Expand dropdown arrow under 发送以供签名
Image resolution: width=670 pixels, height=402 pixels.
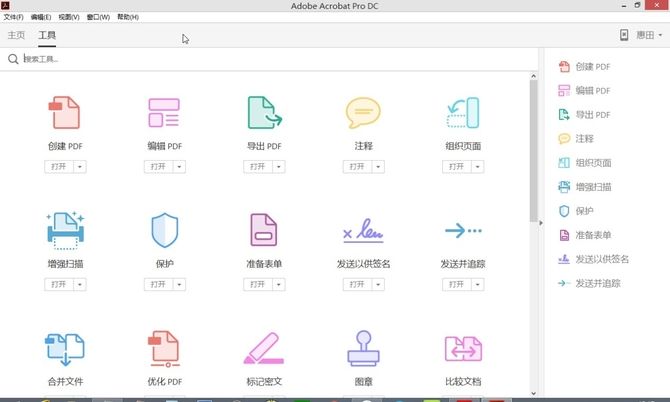click(378, 285)
